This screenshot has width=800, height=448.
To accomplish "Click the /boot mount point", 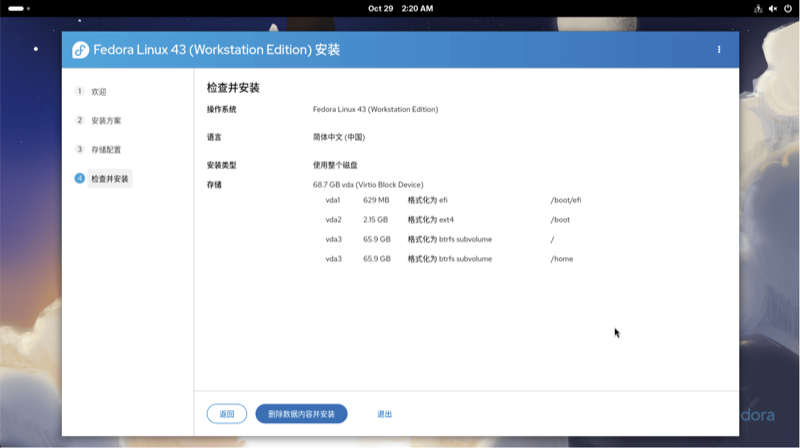I will [x=560, y=220].
